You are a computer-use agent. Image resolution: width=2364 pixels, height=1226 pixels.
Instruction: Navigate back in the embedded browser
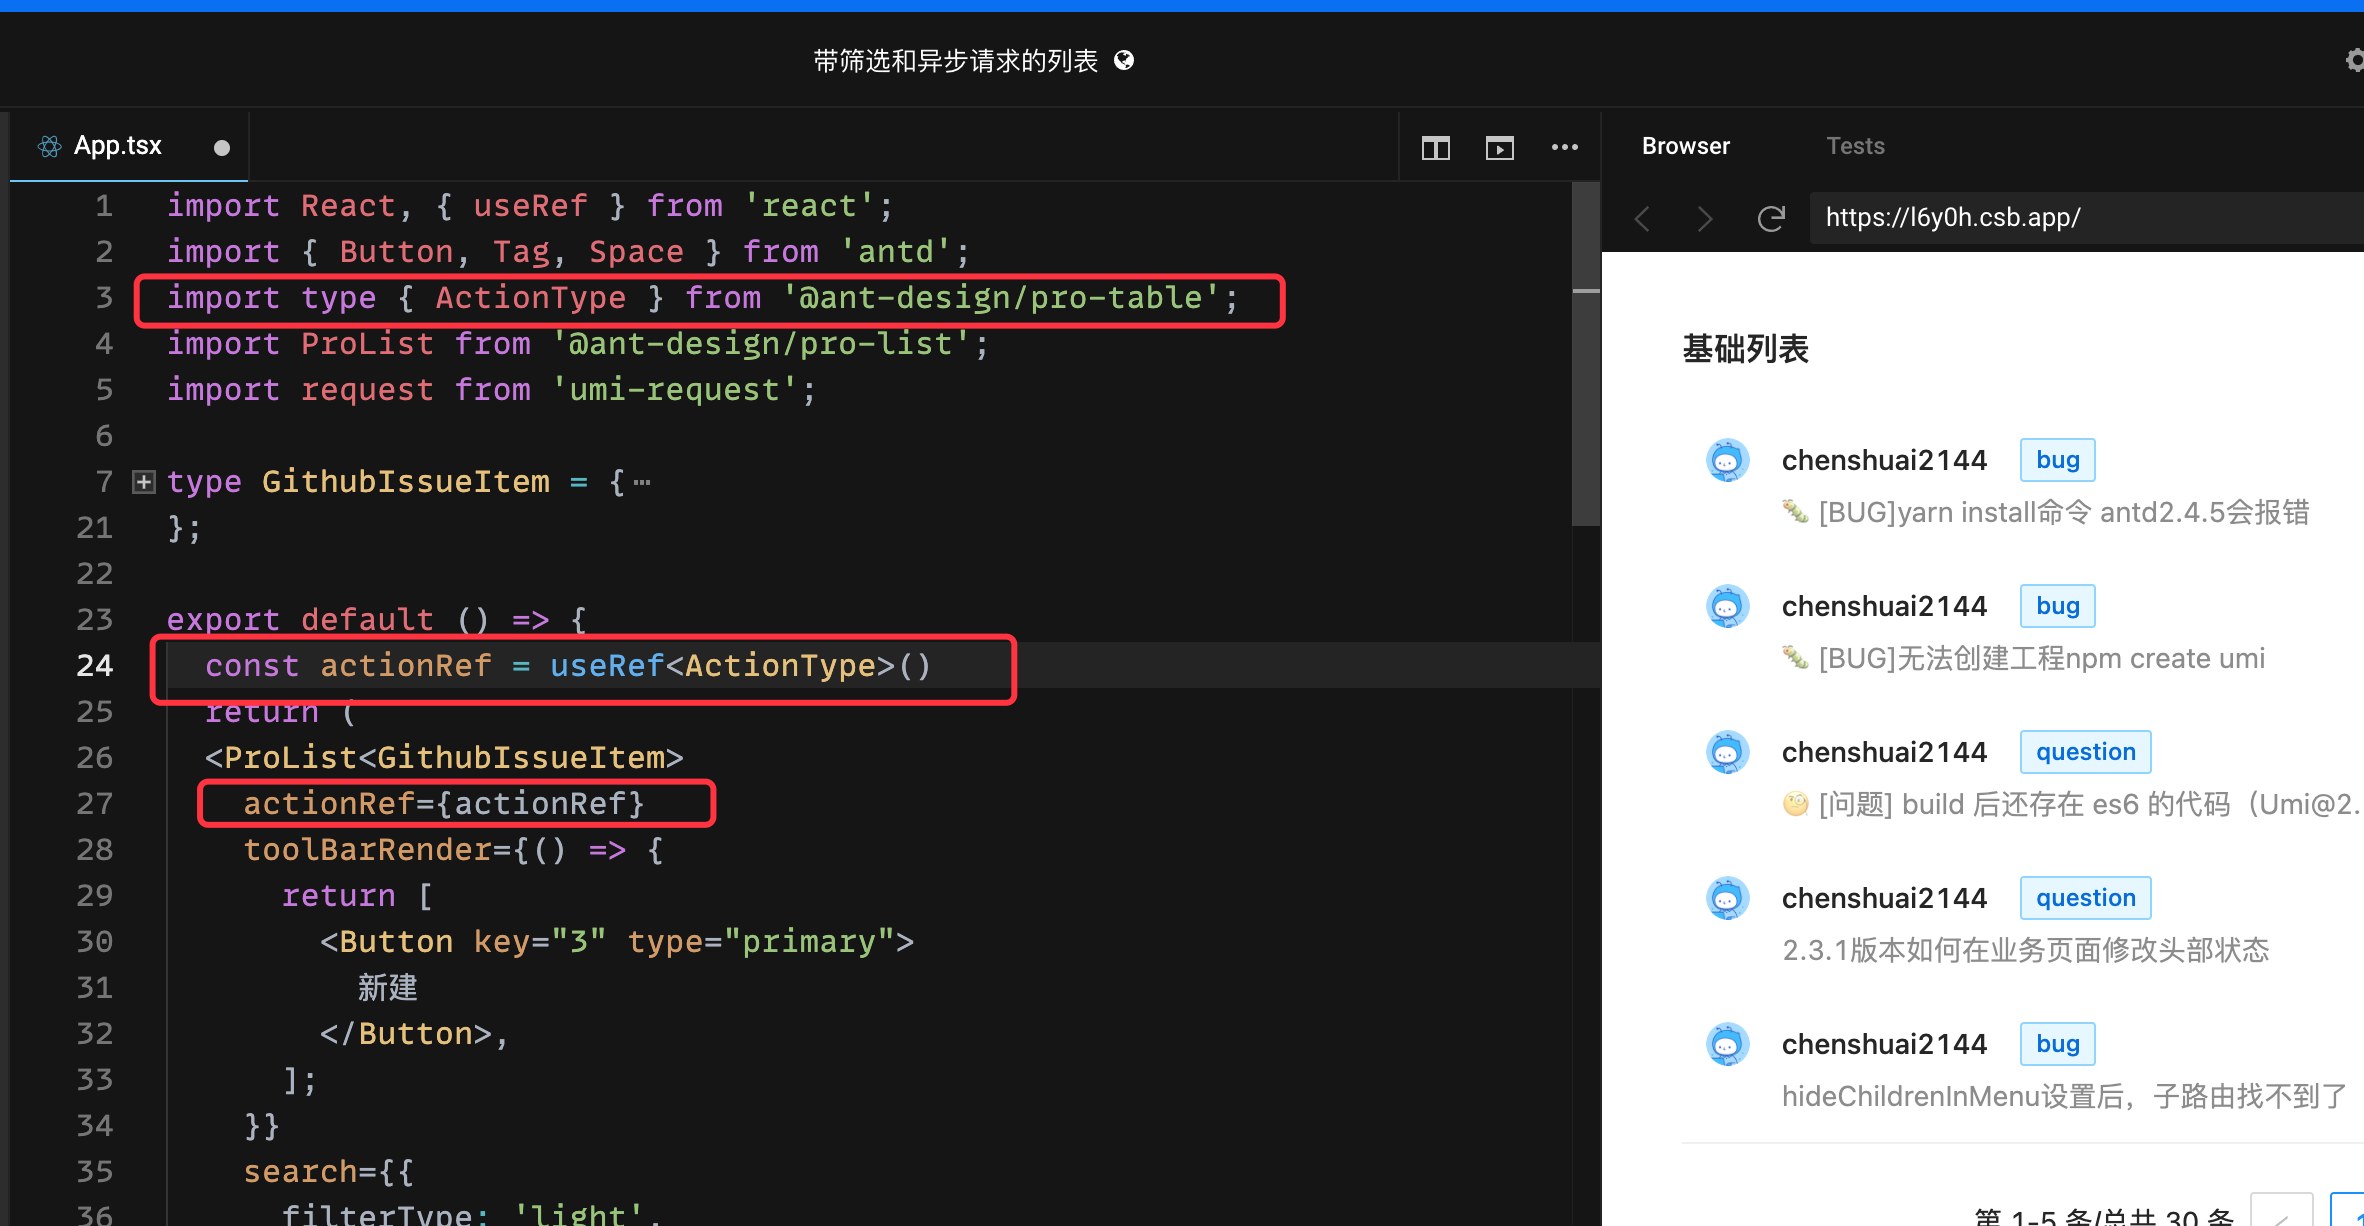point(1642,218)
